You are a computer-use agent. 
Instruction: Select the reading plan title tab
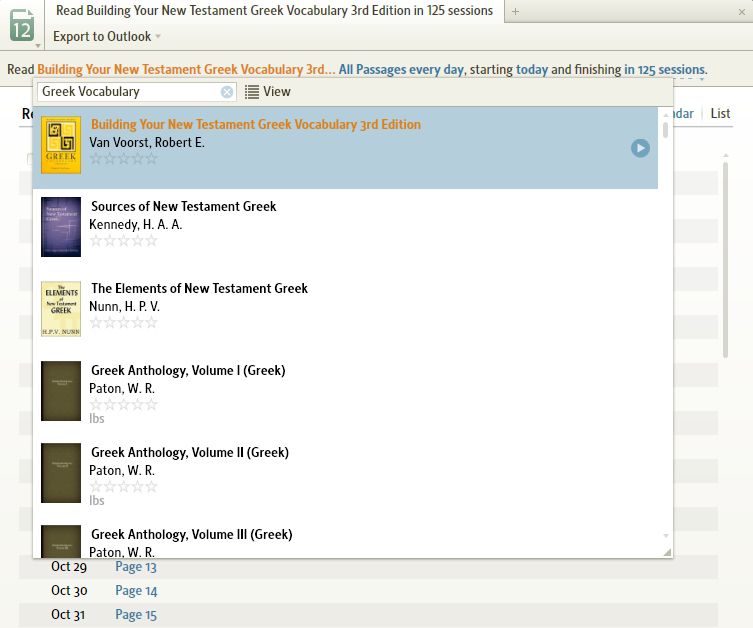[274, 11]
